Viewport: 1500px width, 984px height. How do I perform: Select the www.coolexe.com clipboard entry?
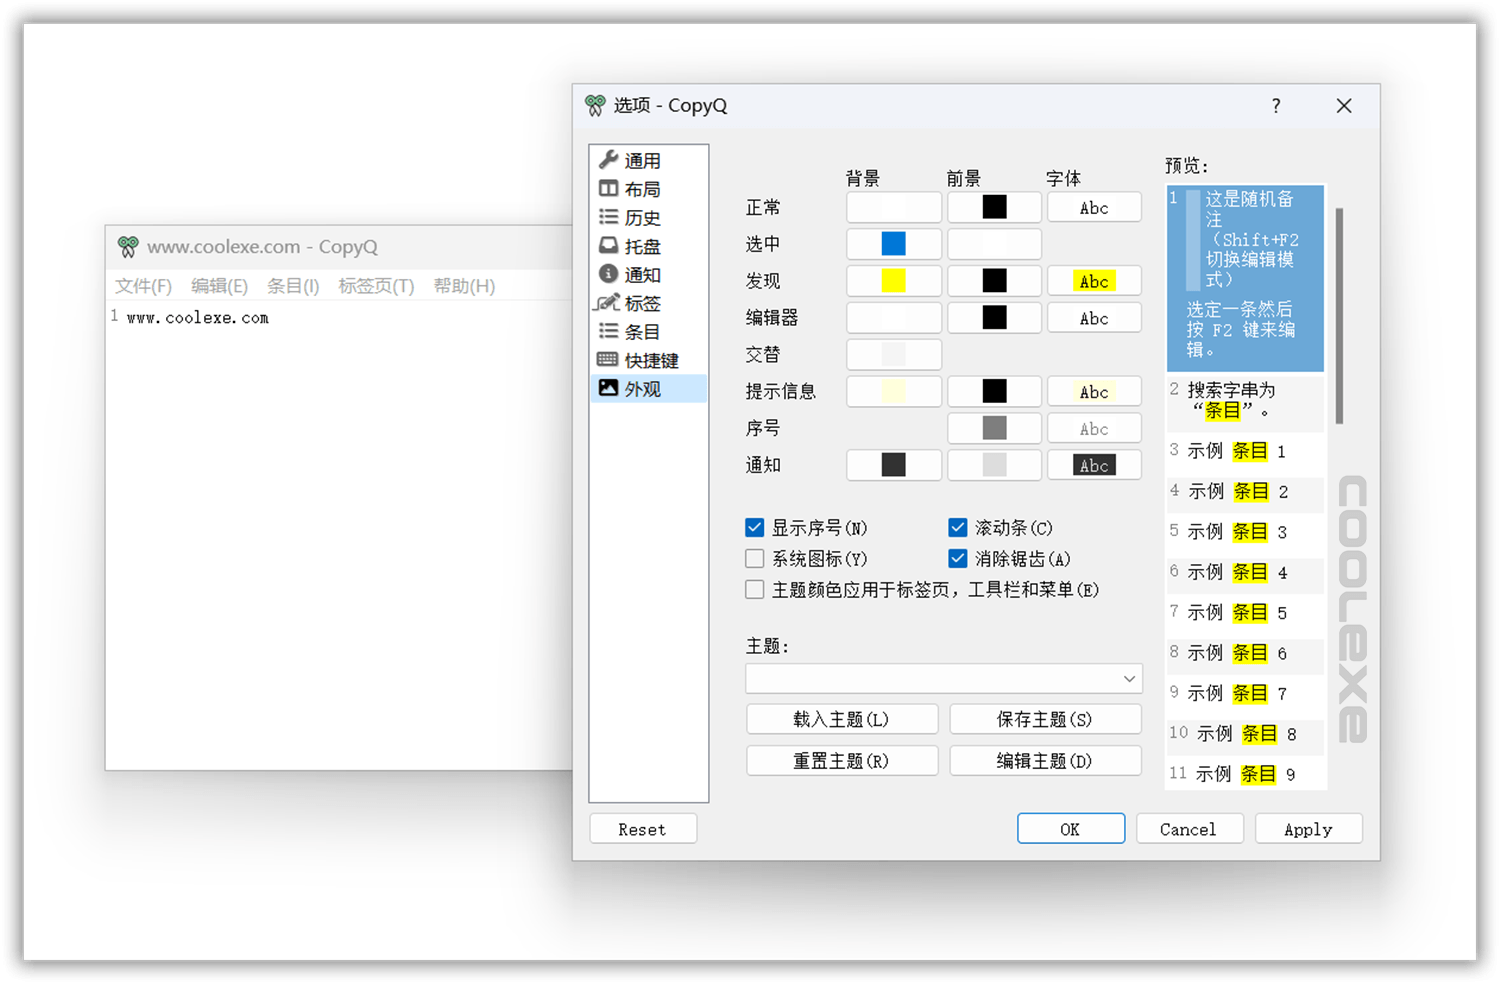196,317
